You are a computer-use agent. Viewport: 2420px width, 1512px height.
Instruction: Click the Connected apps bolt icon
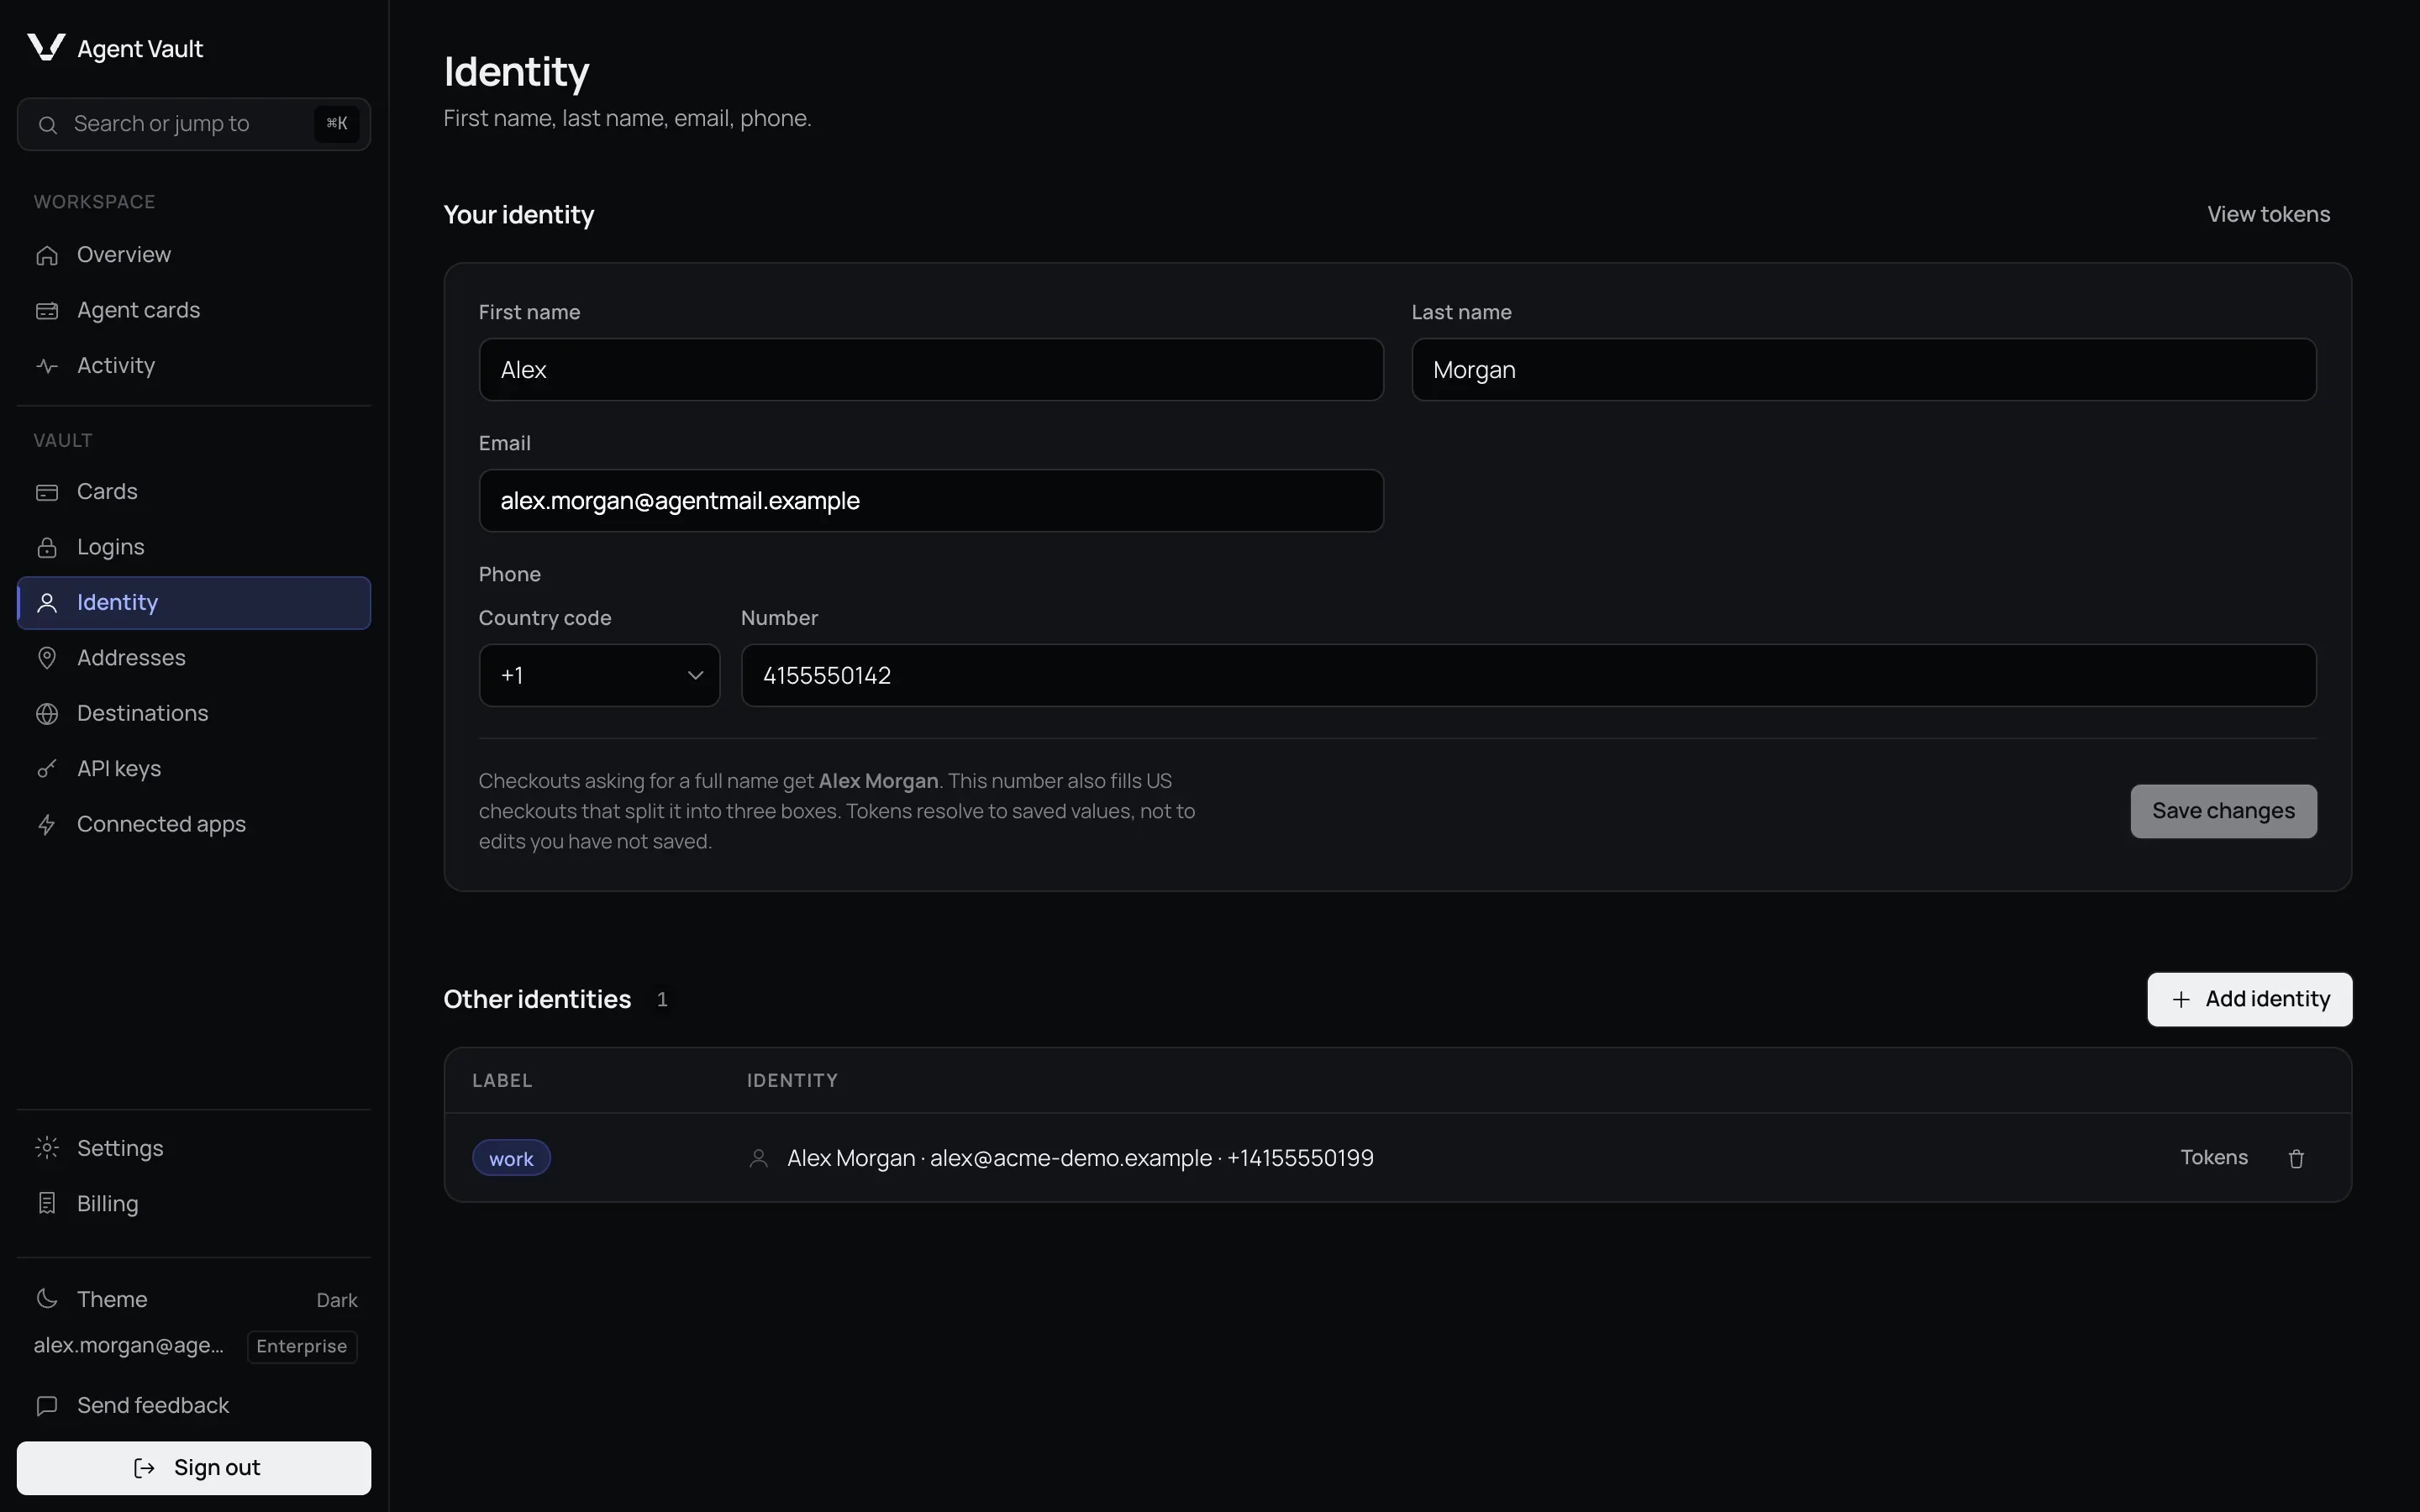click(47, 825)
